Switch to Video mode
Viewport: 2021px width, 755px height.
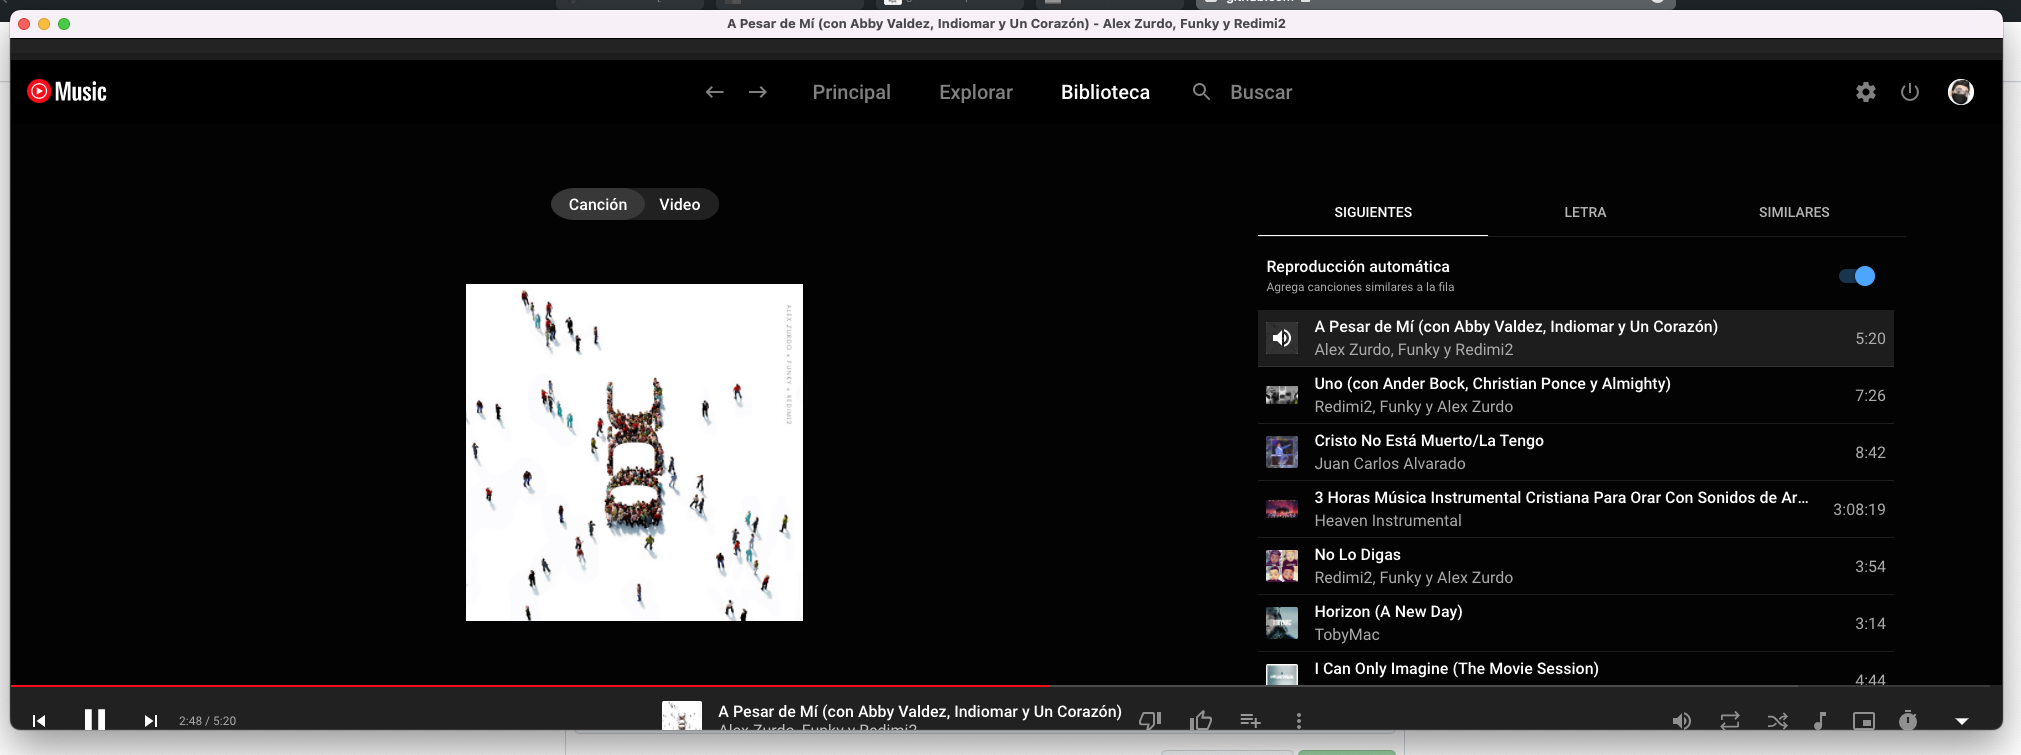click(x=680, y=204)
